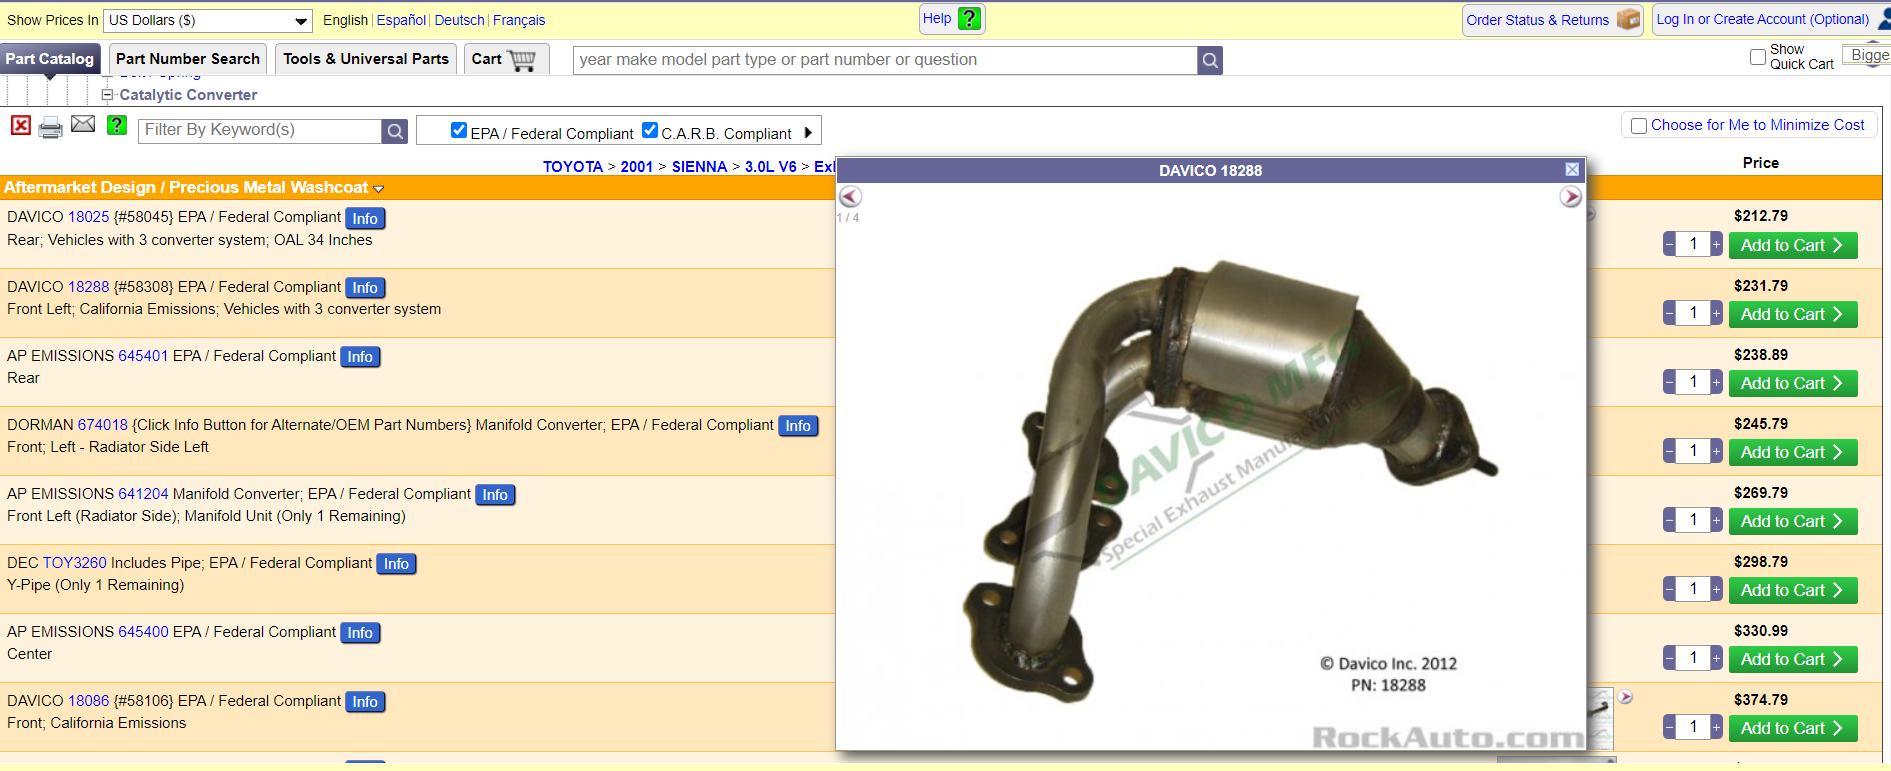Screen dimensions: 1891x771
Task: Decrease quantity for the $238.89 item
Action: click(x=1669, y=382)
